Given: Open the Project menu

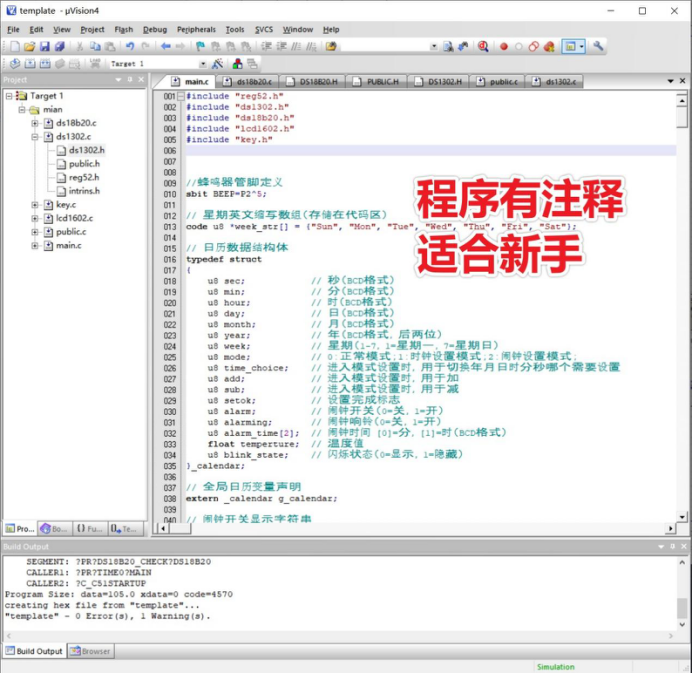Looking at the screenshot, I should pos(92,30).
